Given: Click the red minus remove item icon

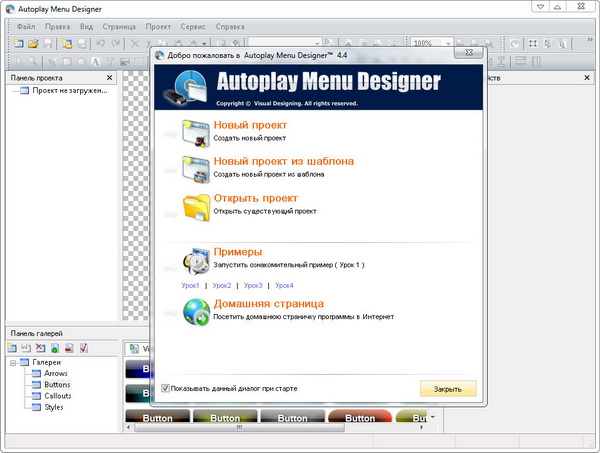Looking at the screenshot, I should point(69,348).
